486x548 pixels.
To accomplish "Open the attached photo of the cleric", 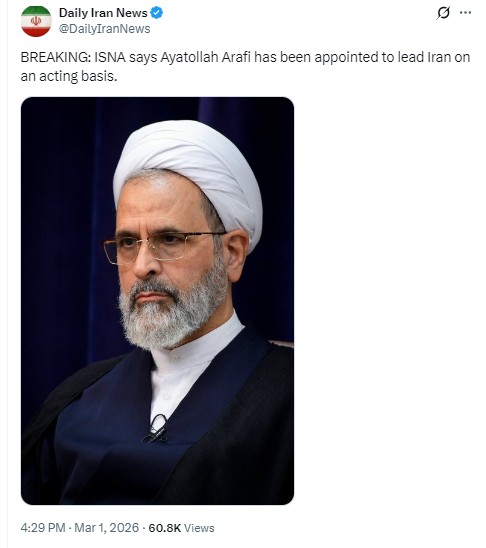I will tap(157, 301).
